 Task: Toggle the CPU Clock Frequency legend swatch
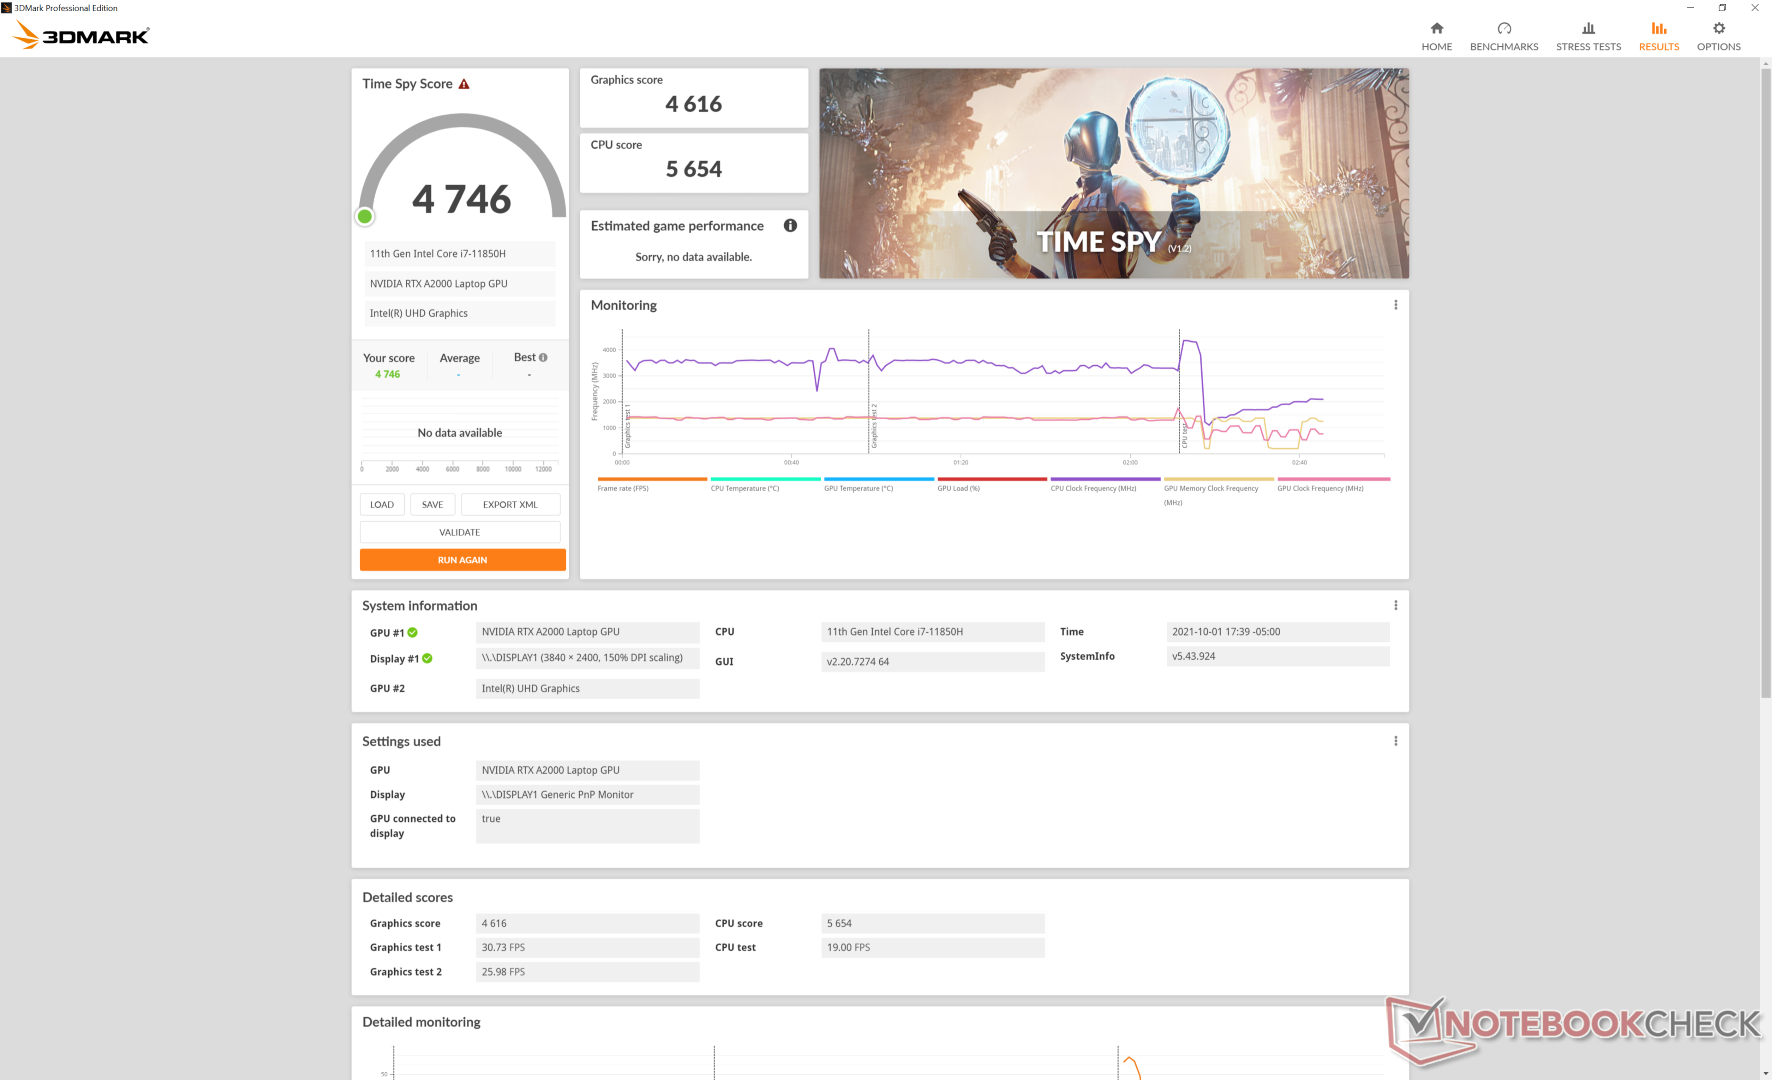coord(1105,479)
